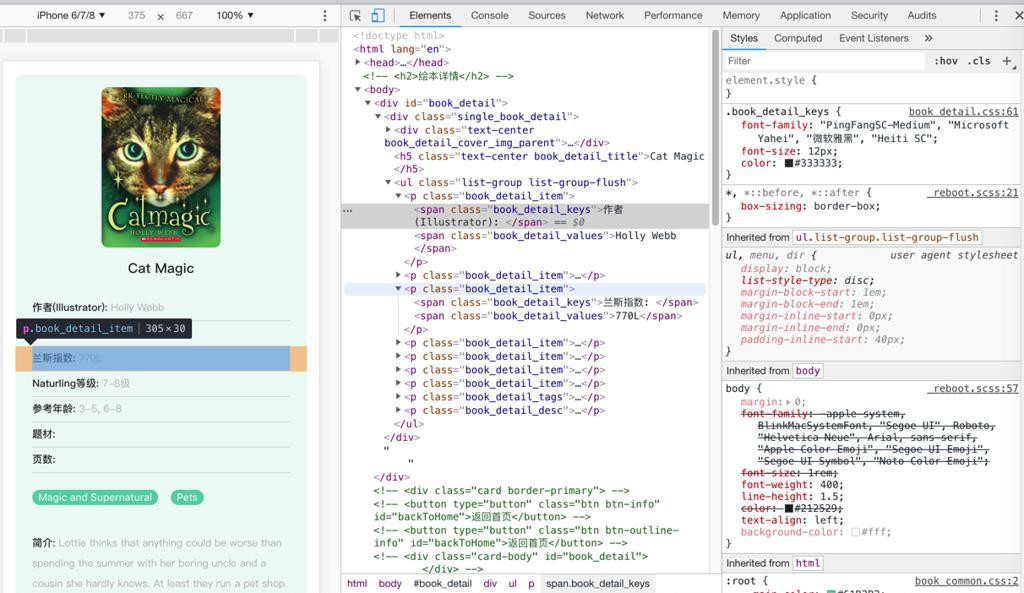Open the 100% zoom dropdown
This screenshot has height=593, width=1024.
coord(235,16)
